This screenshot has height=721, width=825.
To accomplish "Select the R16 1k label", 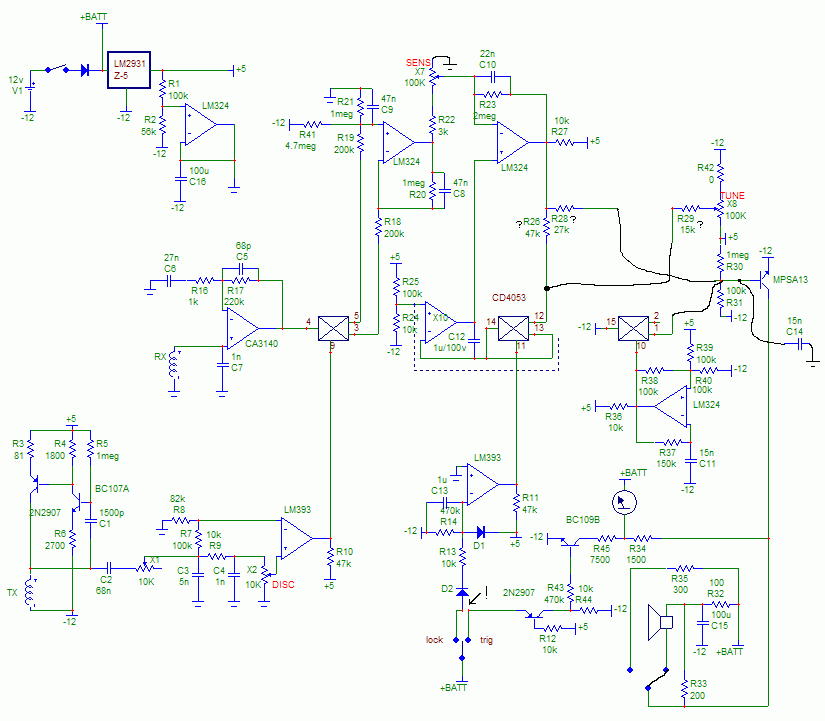I will [x=199, y=296].
